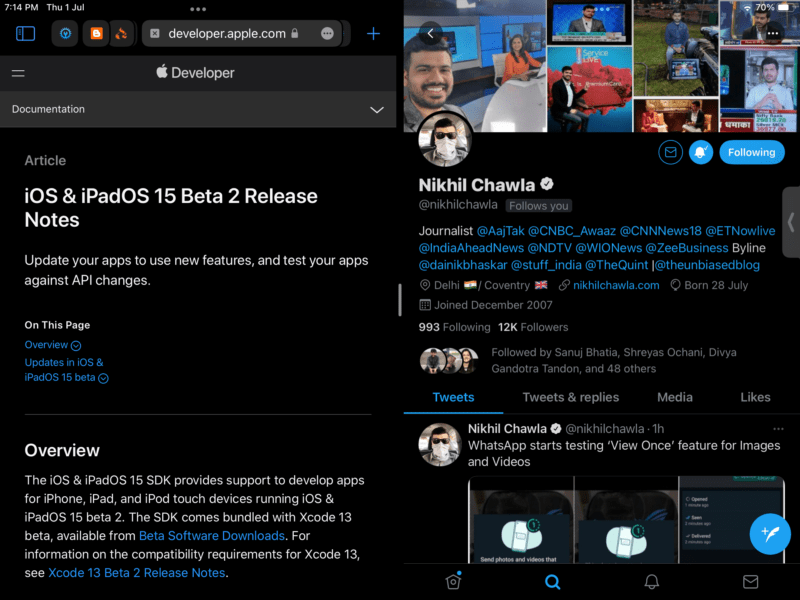Open @ETNowlive mention in bio

[740, 231]
